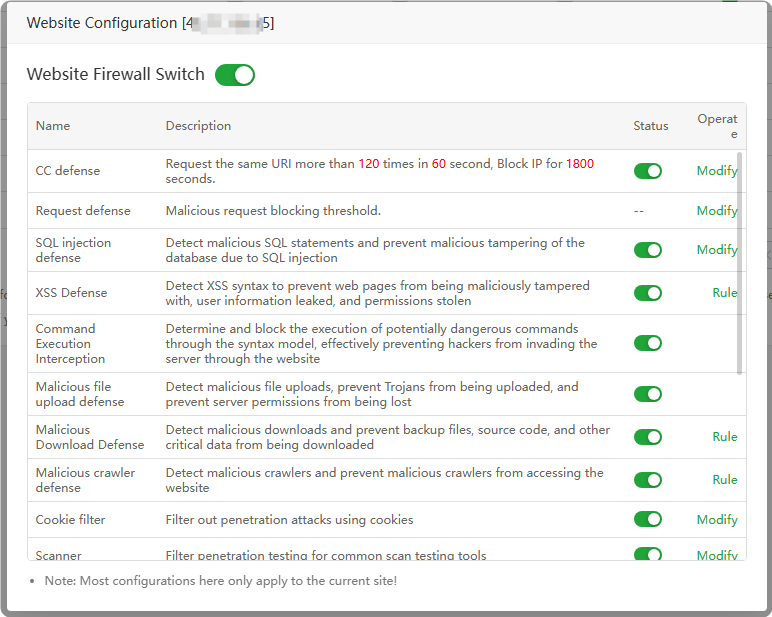Screen dimensions: 772x617
Task: Disable the CC defense status toggle
Action: 648,171
